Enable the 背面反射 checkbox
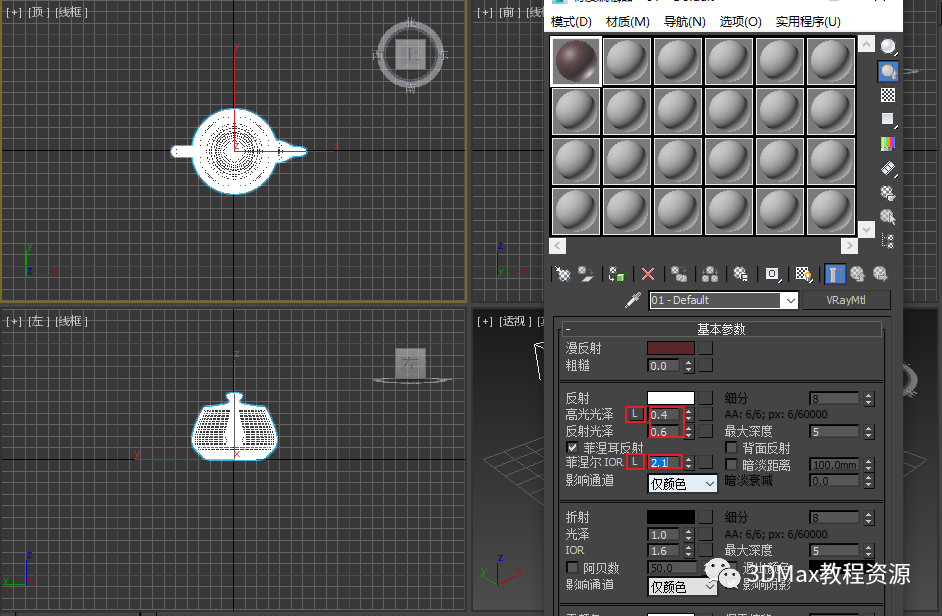Screen dimensions: 942x616 [732, 448]
